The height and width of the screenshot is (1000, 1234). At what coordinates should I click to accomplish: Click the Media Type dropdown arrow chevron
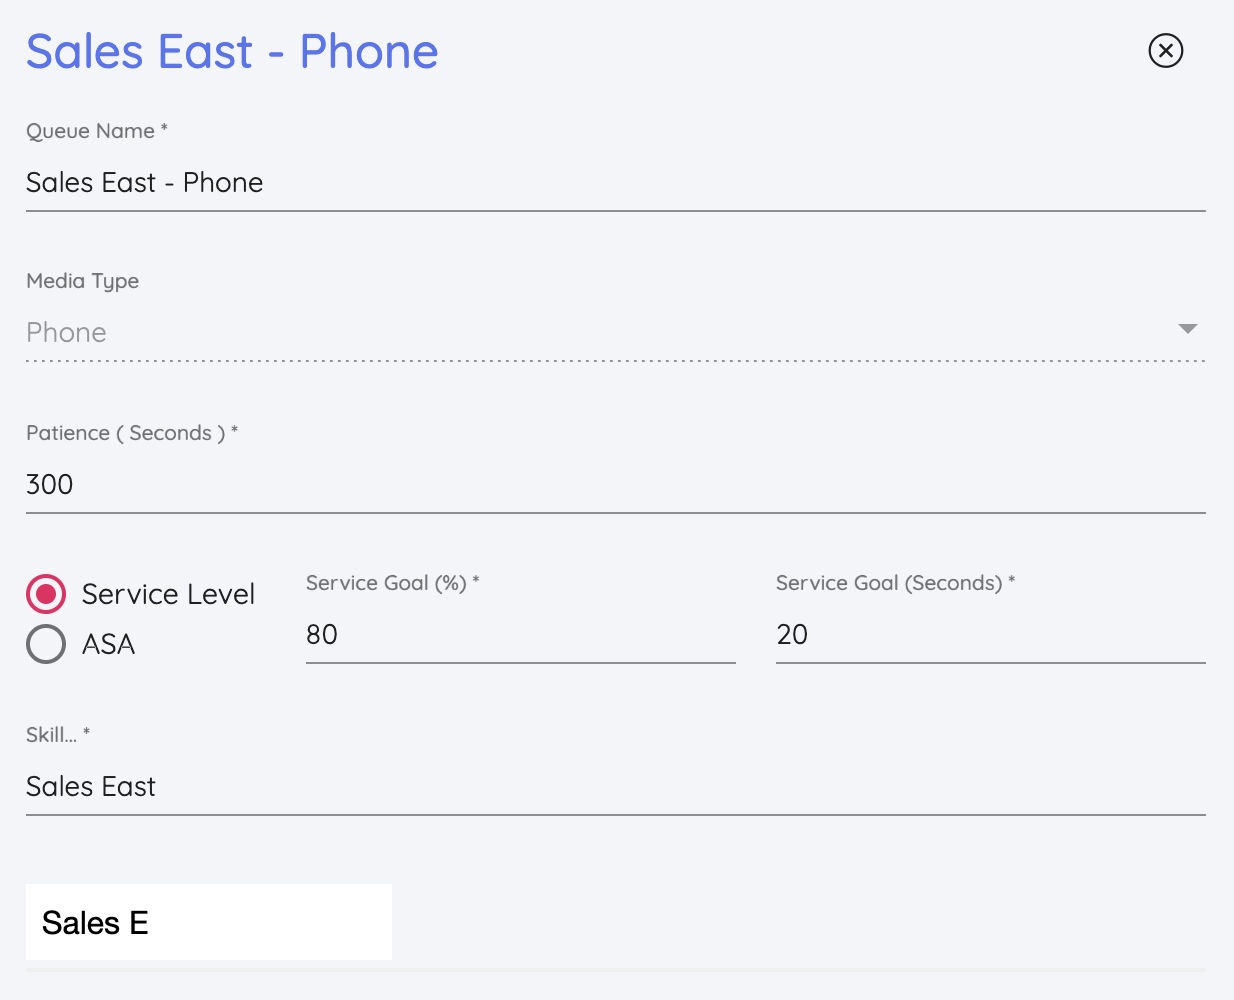click(1187, 328)
